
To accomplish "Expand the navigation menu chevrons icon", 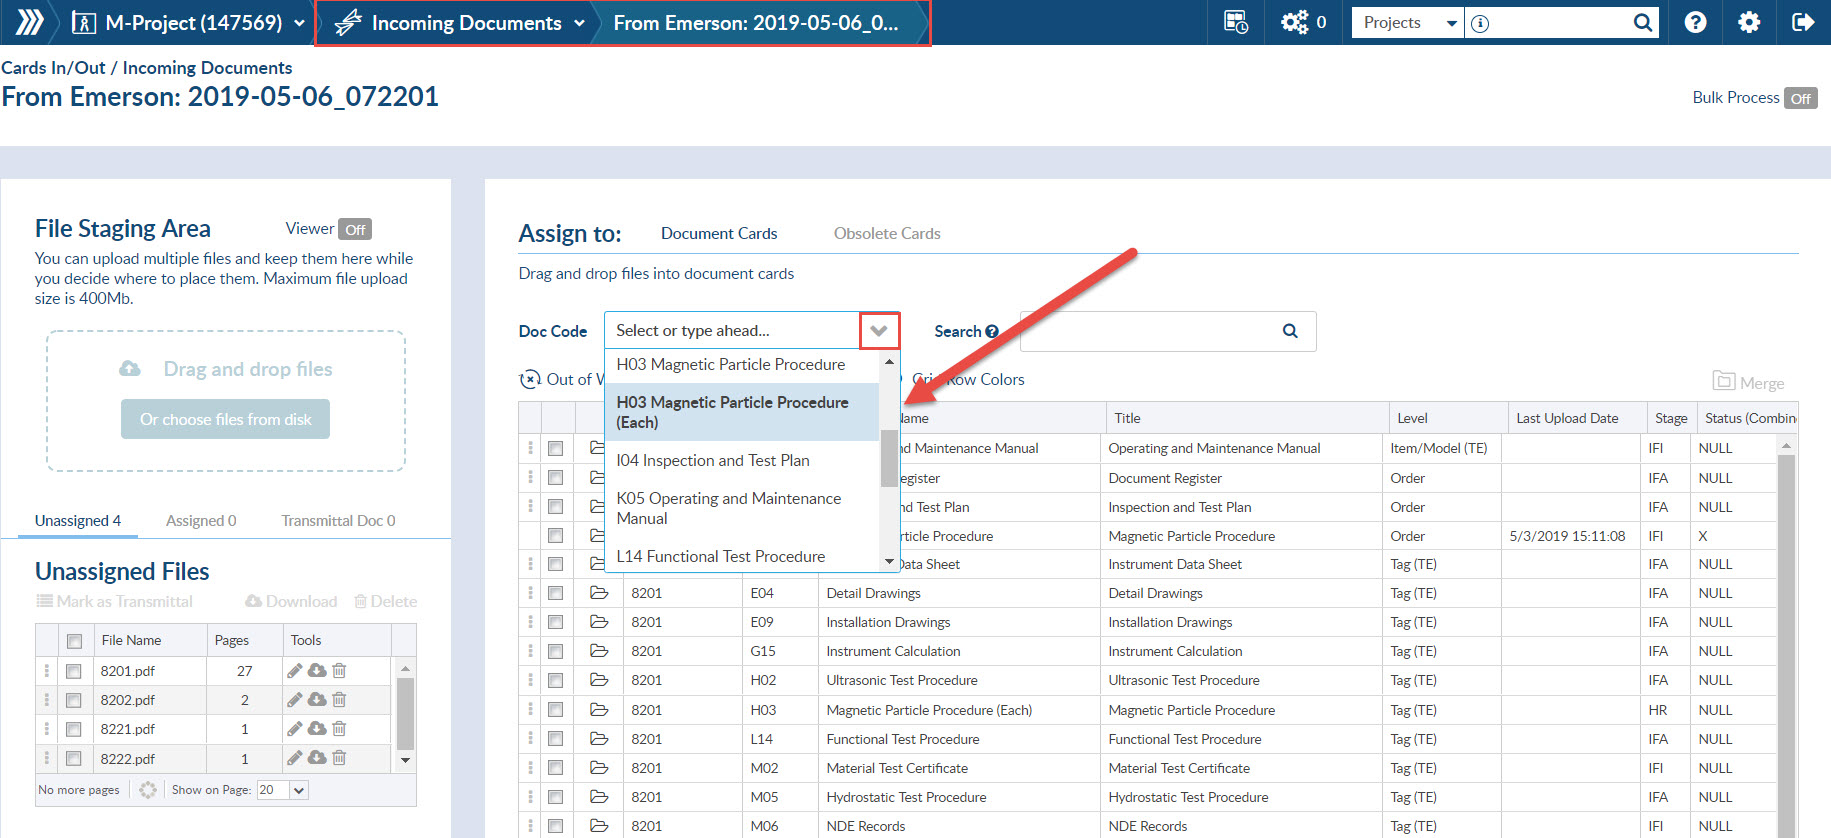I will point(29,22).
